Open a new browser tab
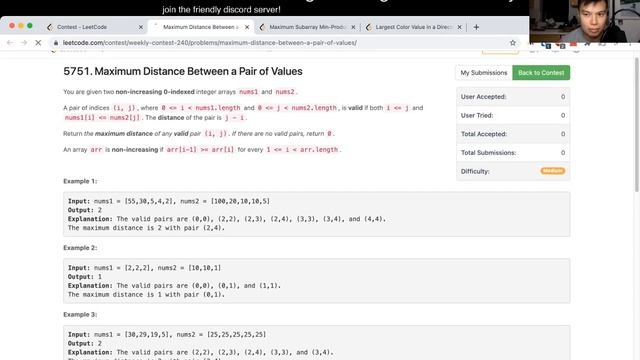The height and width of the screenshot is (360, 640). (x=476, y=27)
